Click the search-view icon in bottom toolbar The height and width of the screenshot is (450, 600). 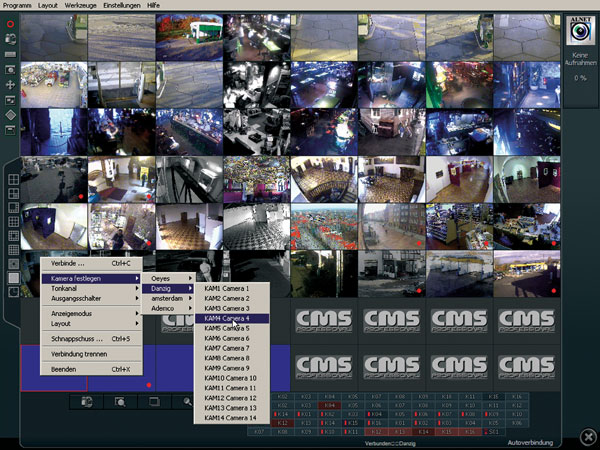tap(120, 402)
